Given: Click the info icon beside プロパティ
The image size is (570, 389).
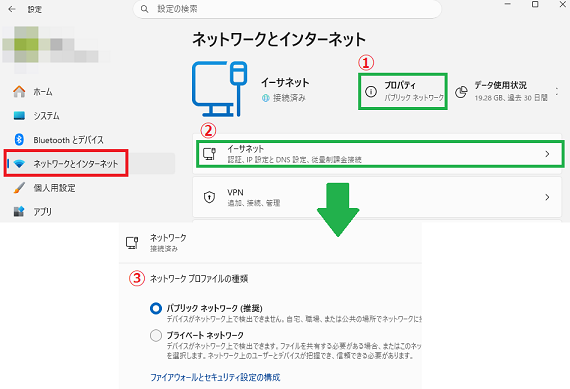Looking at the screenshot, I should pos(371,92).
